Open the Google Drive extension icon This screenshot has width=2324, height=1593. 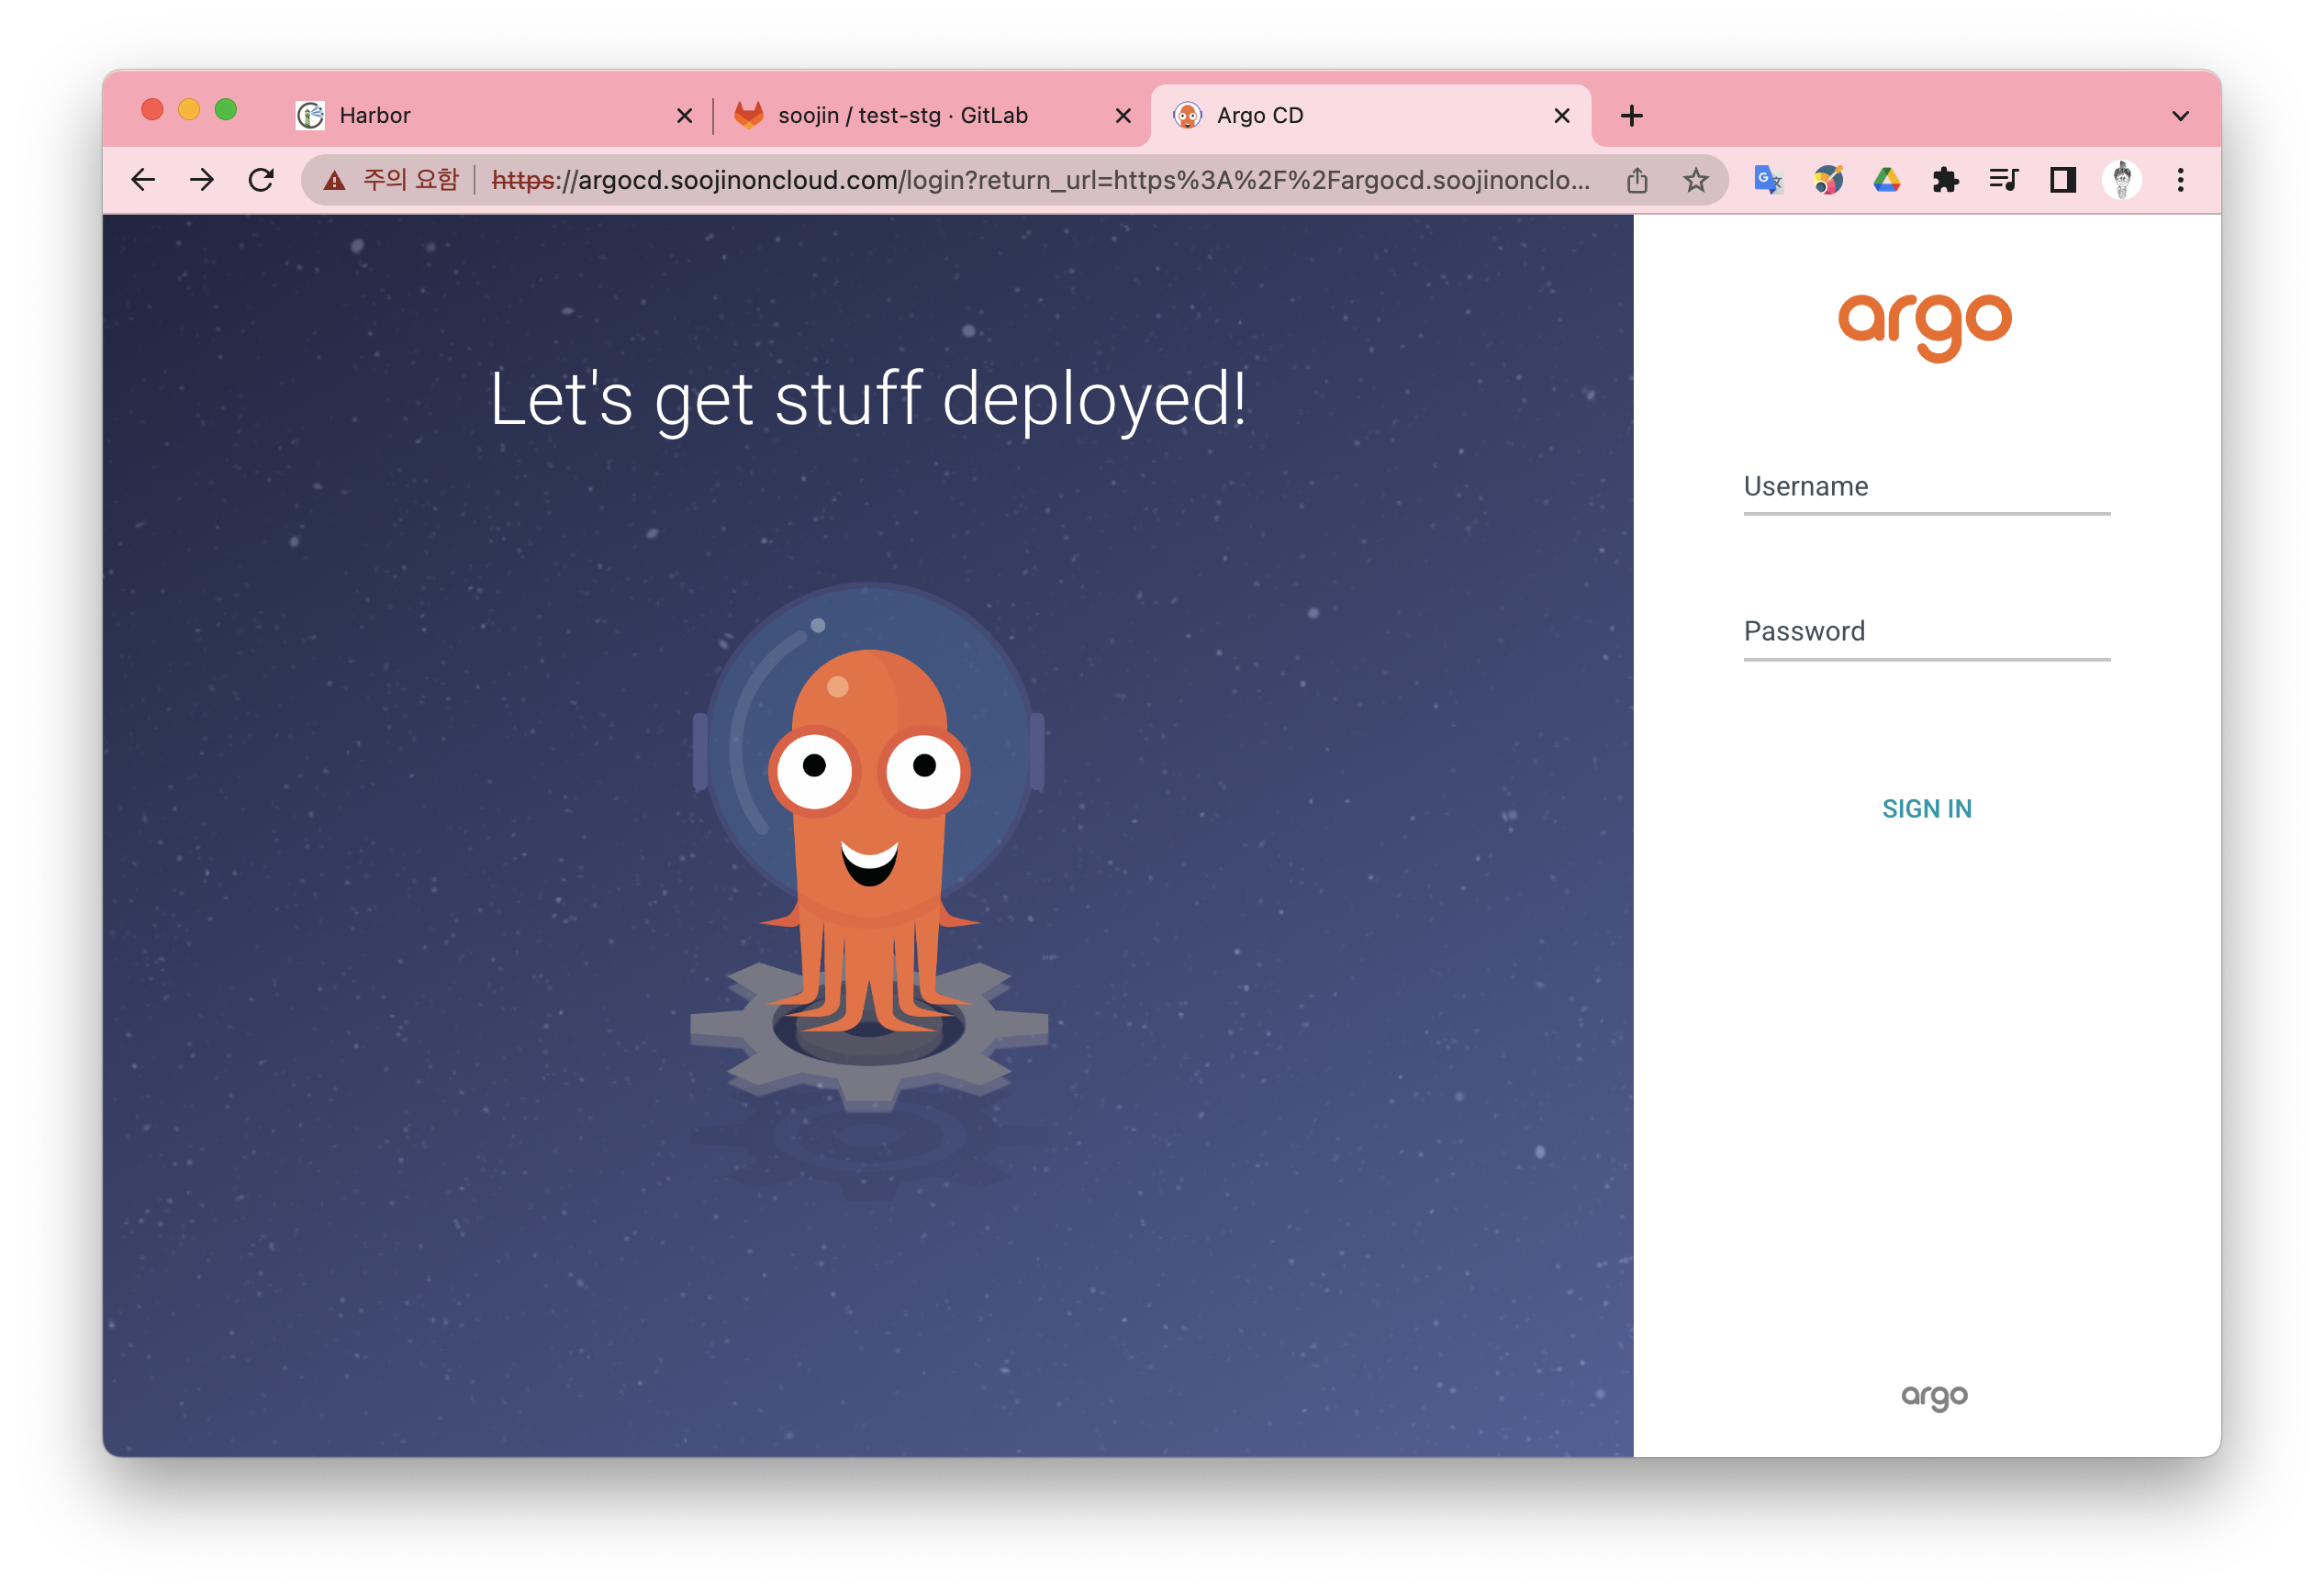[x=1886, y=180]
